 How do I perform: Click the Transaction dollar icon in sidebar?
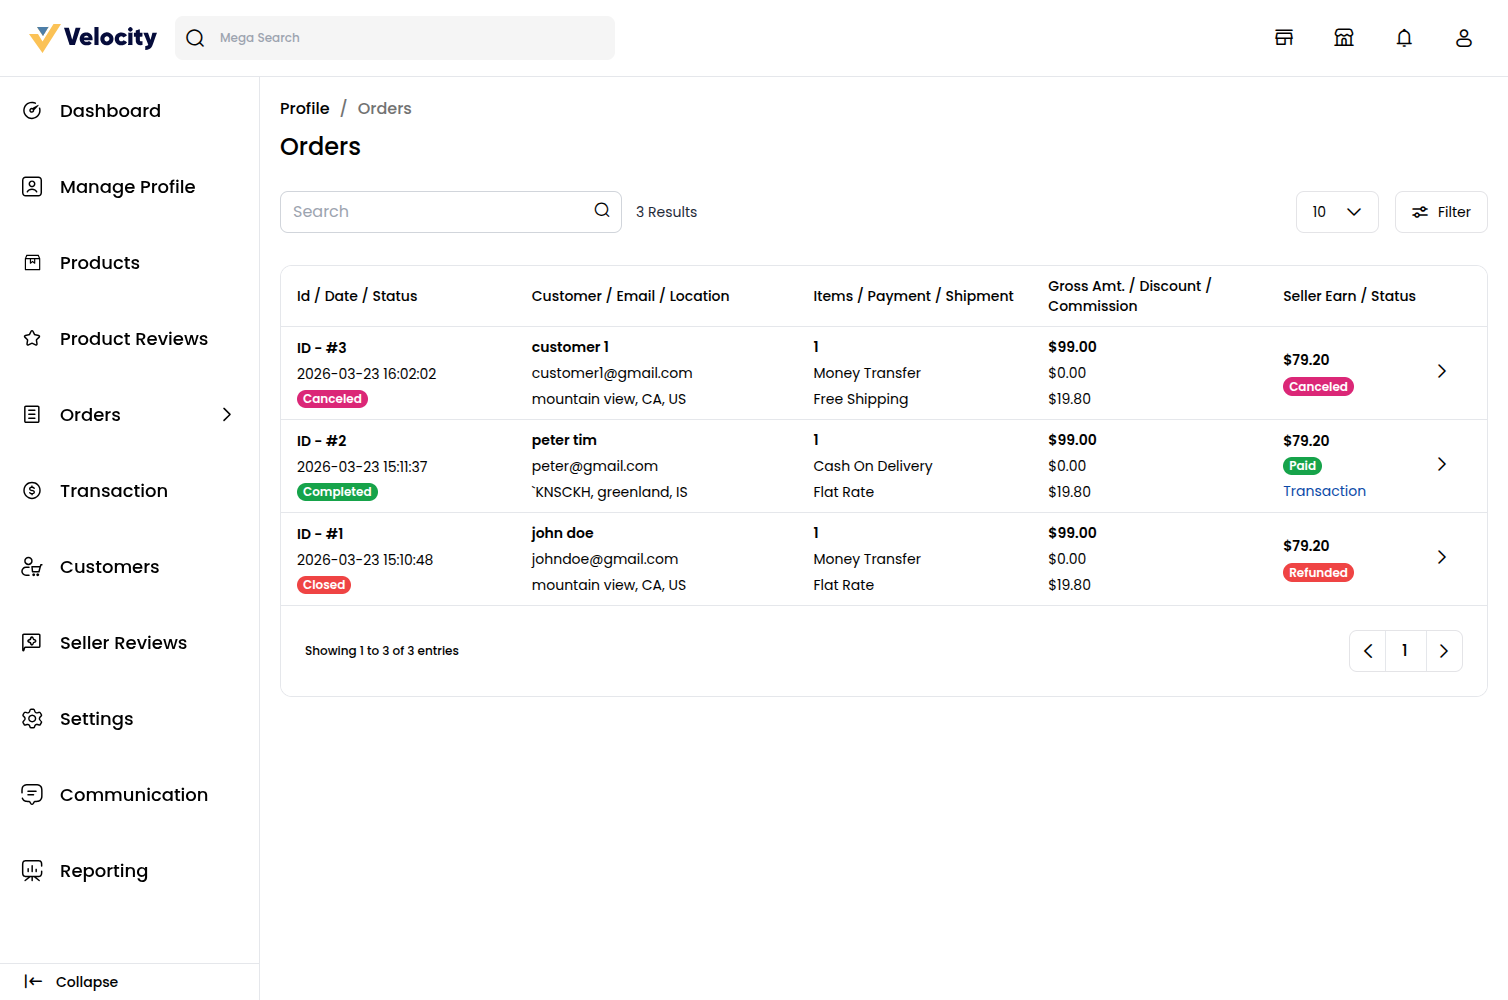point(31,490)
